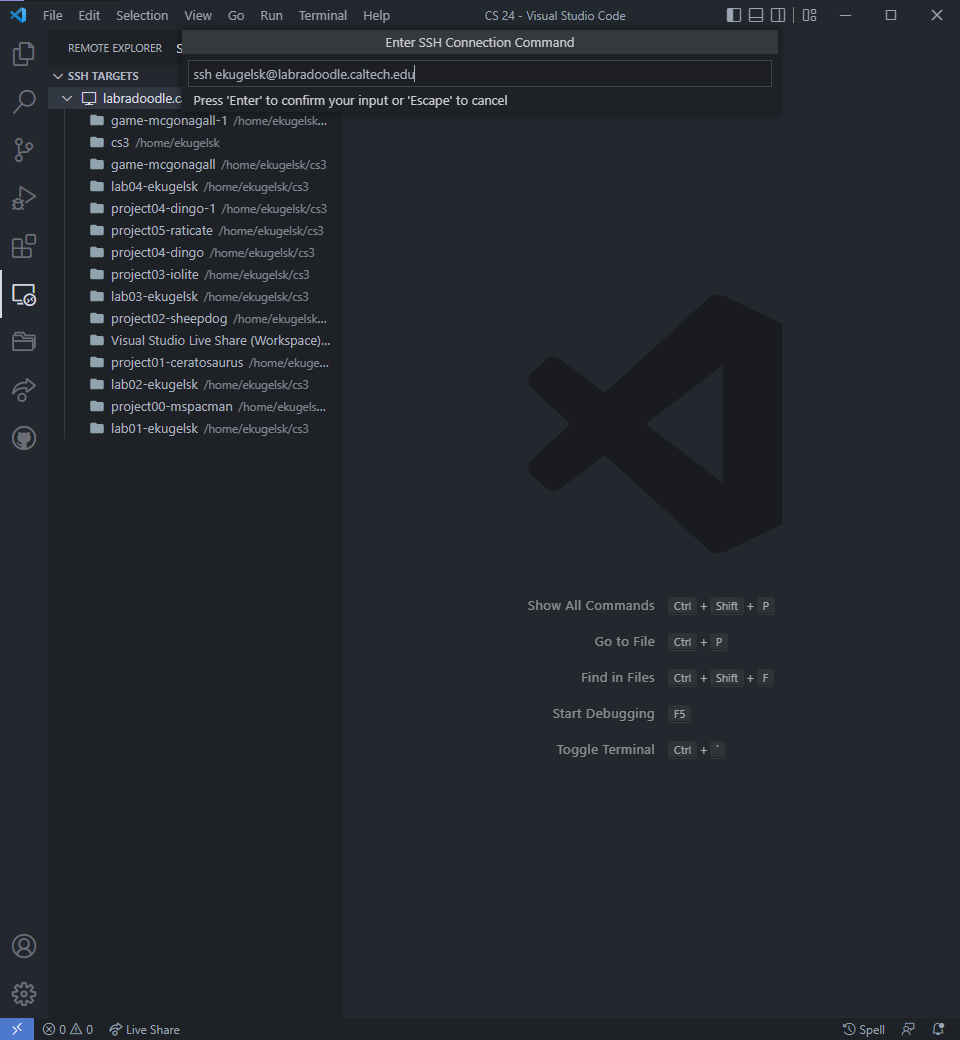960x1040 pixels.
Task: Open the Explorer view in activity bar
Action: 24,54
